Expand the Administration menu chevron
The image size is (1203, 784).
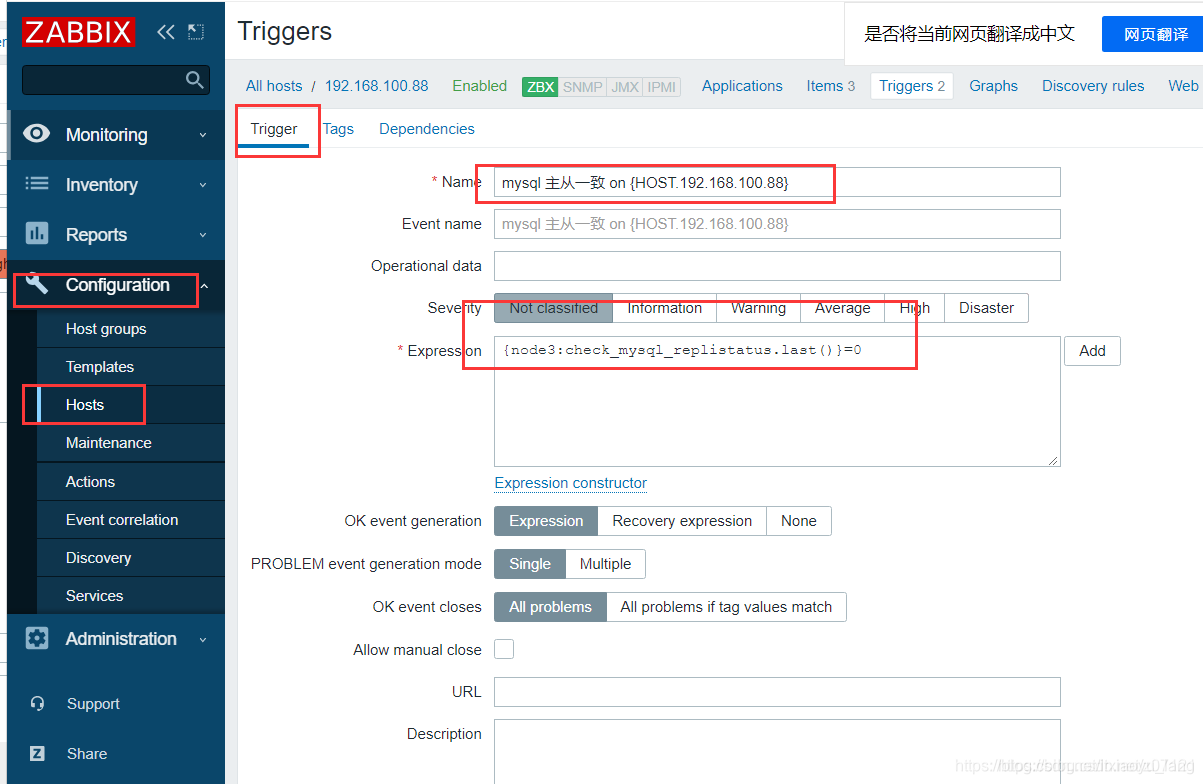tap(203, 639)
